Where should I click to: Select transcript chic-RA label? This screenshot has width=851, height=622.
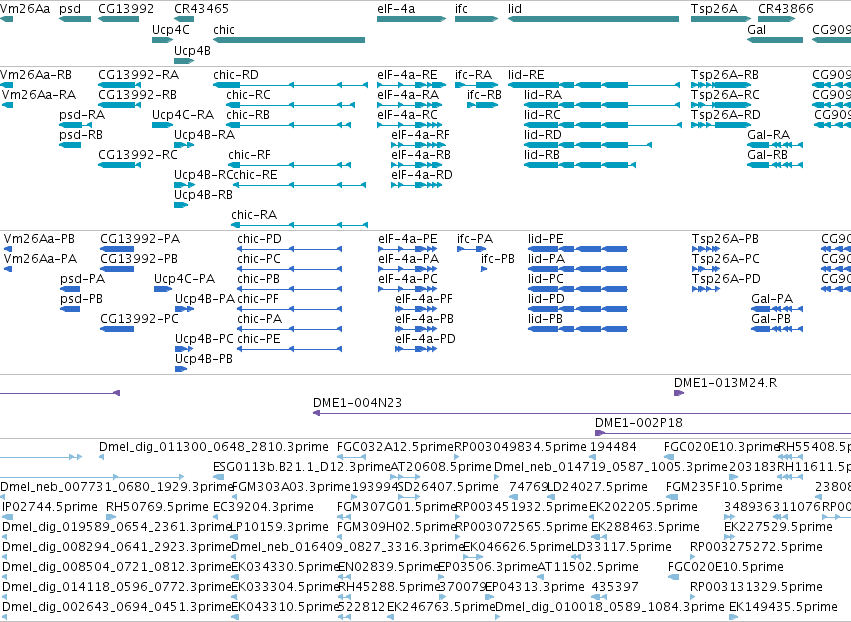(x=254, y=214)
